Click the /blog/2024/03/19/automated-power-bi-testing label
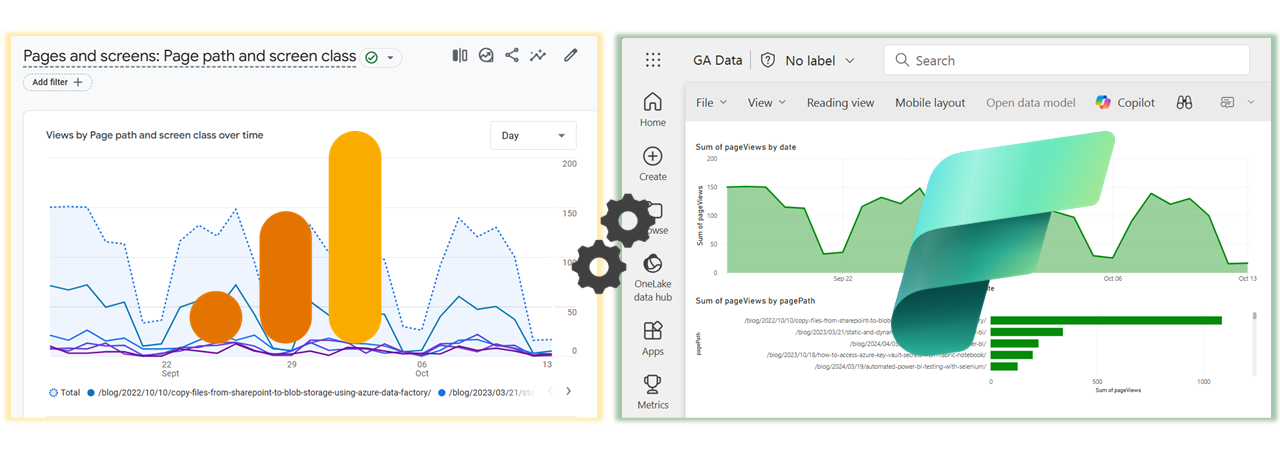1280x455 pixels. 900,366
